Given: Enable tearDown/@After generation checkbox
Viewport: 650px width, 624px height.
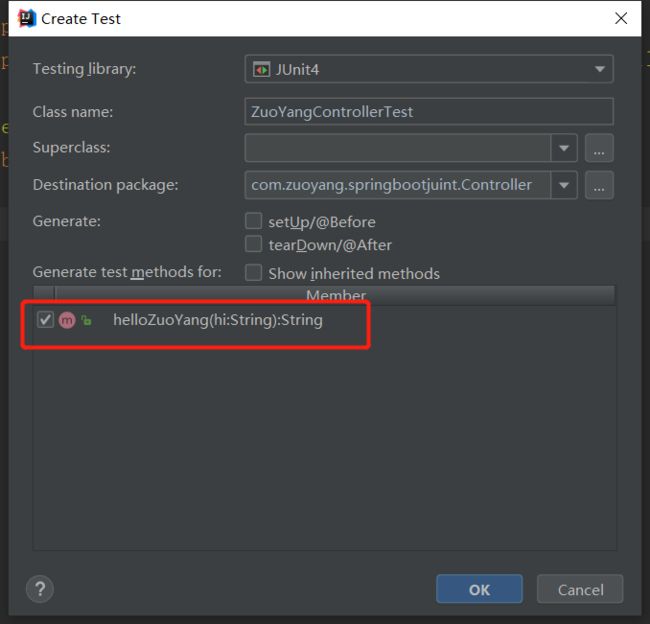Looking at the screenshot, I should (x=253, y=244).
